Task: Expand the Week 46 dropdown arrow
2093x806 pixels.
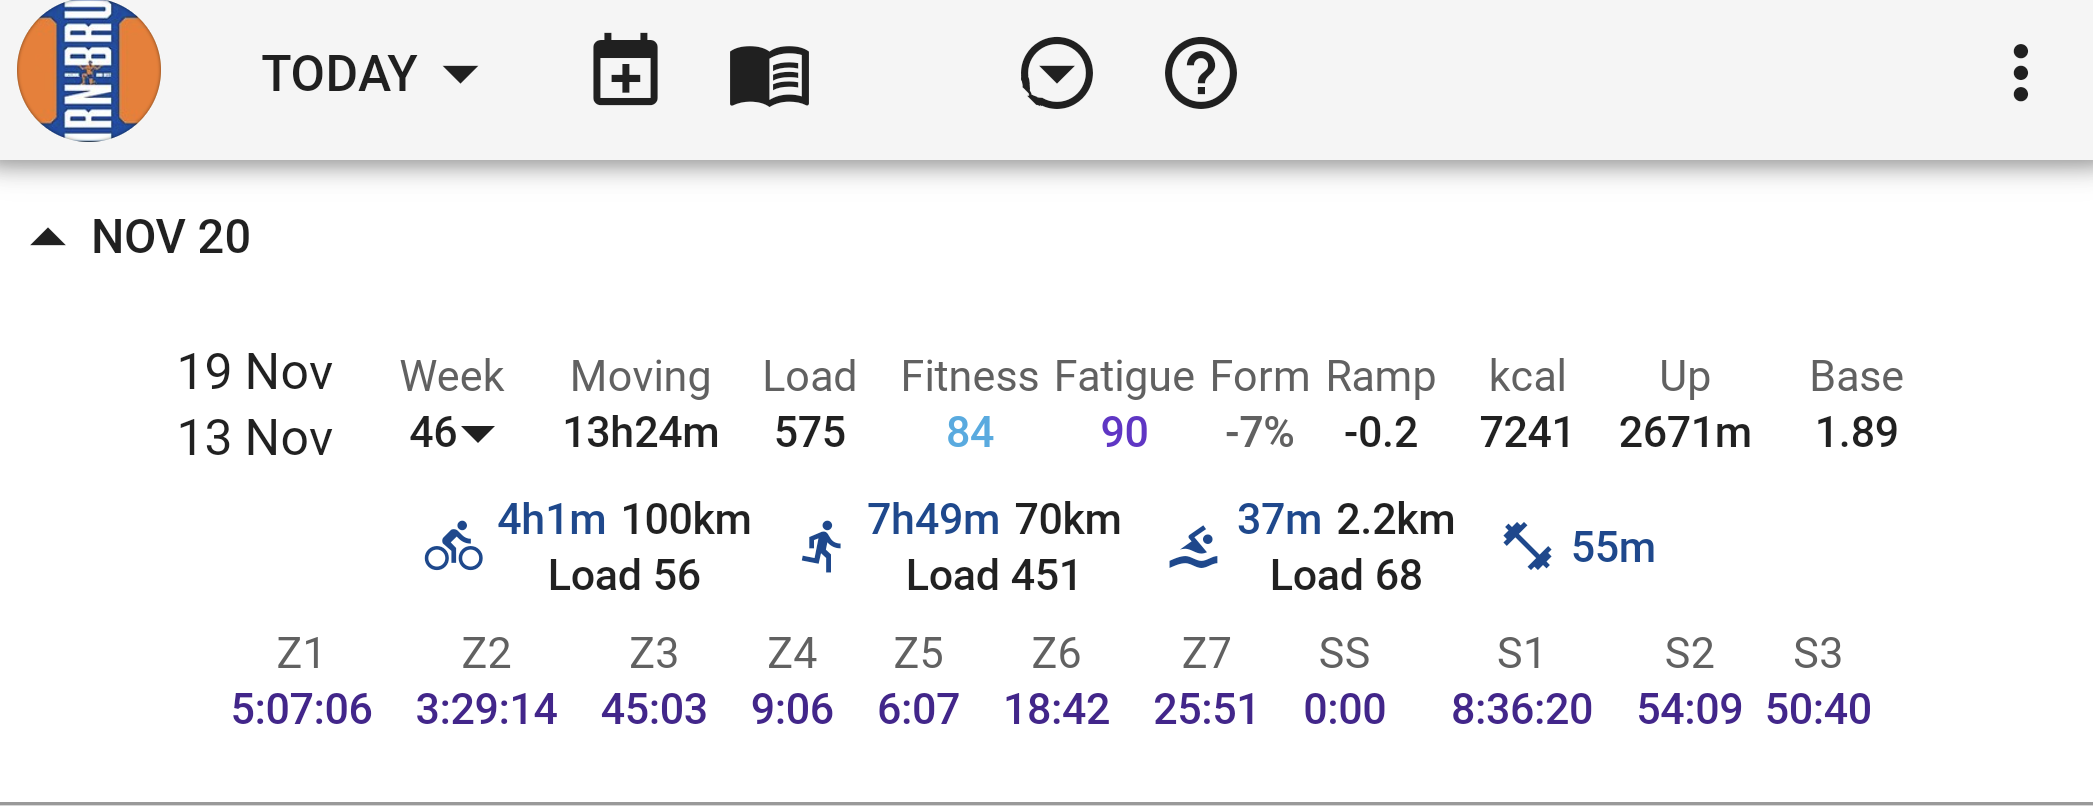Action: click(x=479, y=434)
